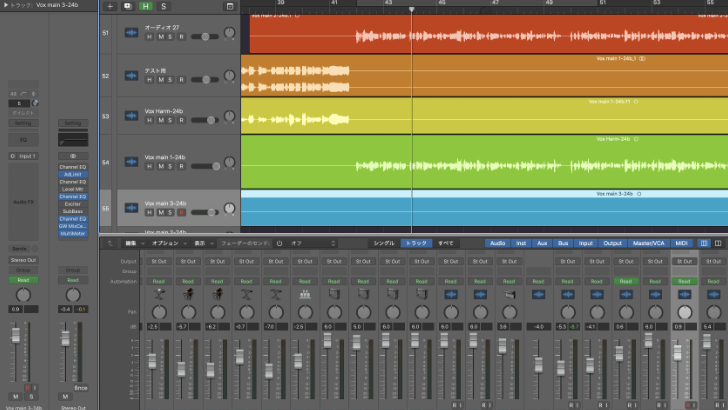Toggle the fader sends power button
The image size is (728, 410).
coord(280,243)
